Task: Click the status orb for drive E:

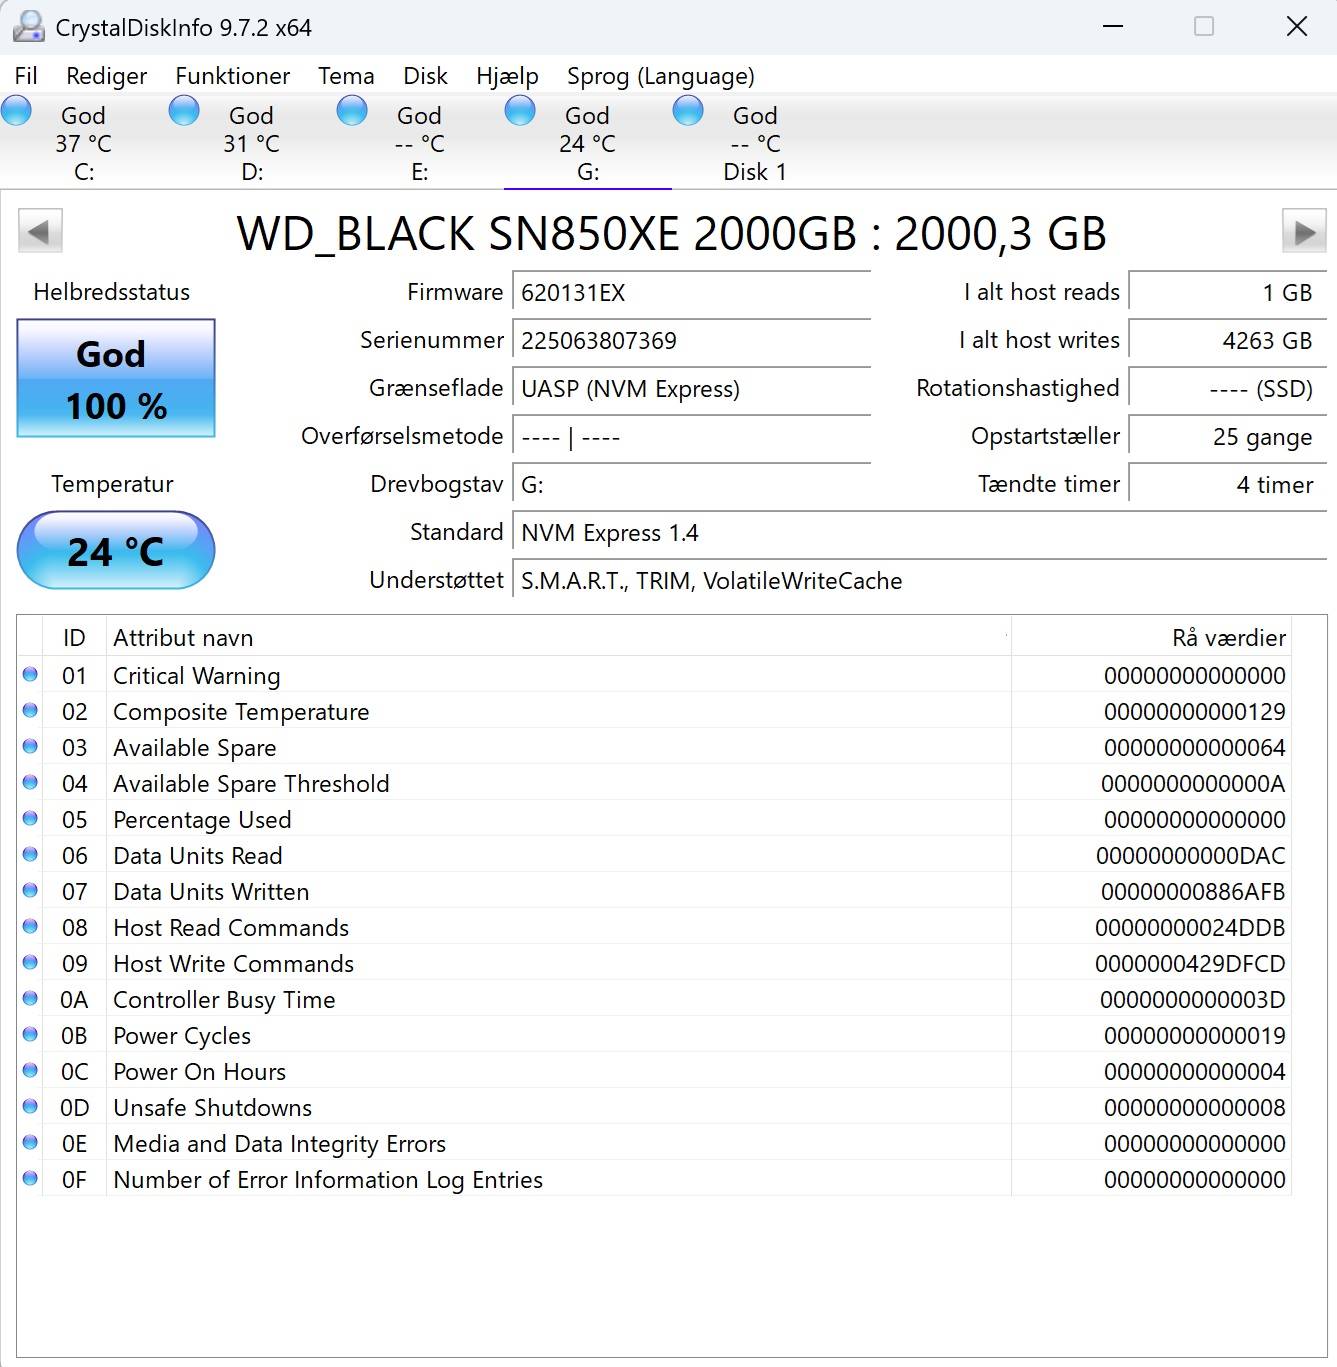Action: 352,110
